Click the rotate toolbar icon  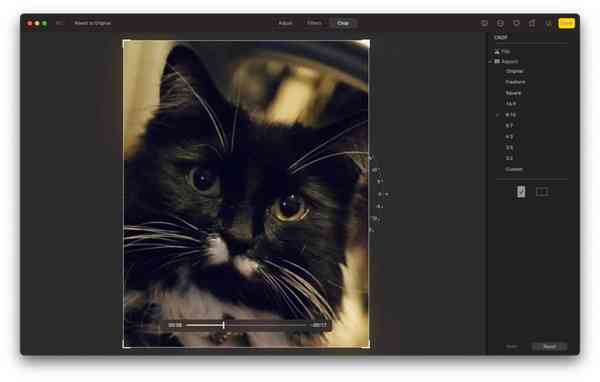click(x=532, y=23)
